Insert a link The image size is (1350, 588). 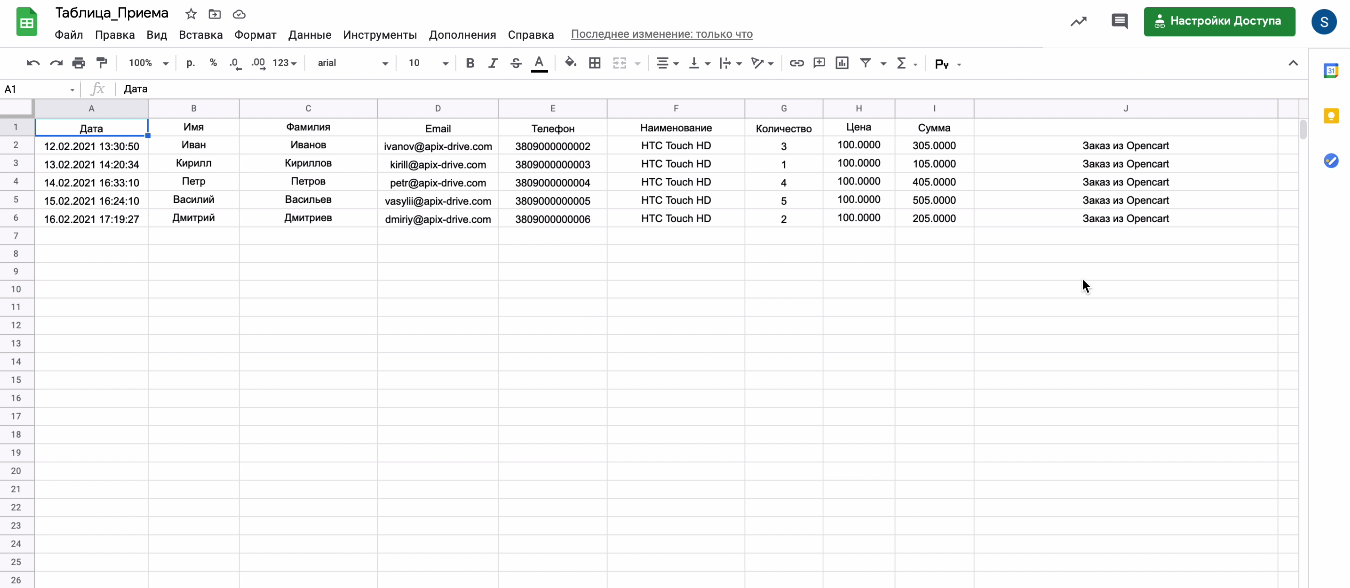[x=797, y=63]
